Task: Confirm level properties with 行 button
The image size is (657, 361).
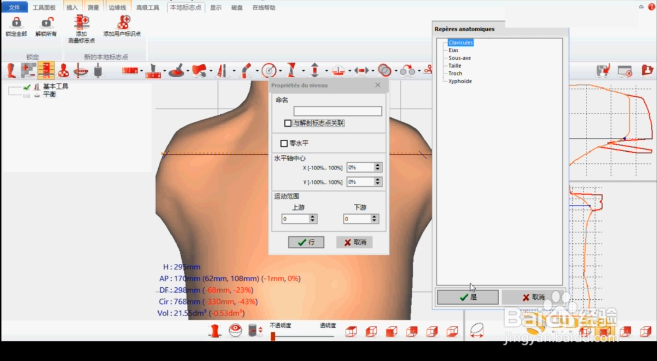Action: tap(306, 242)
